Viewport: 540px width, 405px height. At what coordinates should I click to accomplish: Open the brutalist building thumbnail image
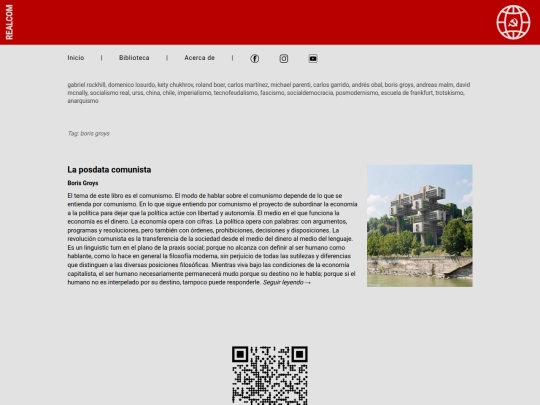click(419, 226)
